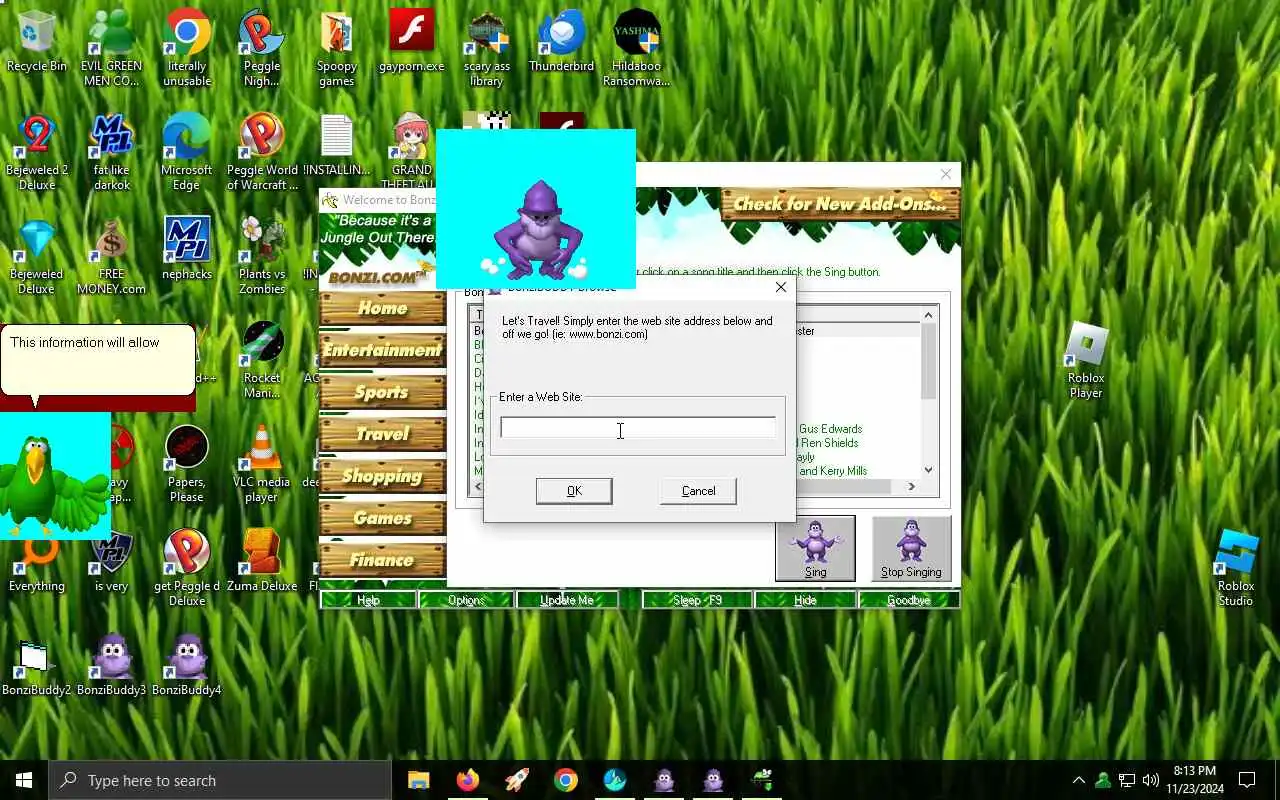Select the Papers, Please desktop icon
The height and width of the screenshot is (800, 1280).
187,464
